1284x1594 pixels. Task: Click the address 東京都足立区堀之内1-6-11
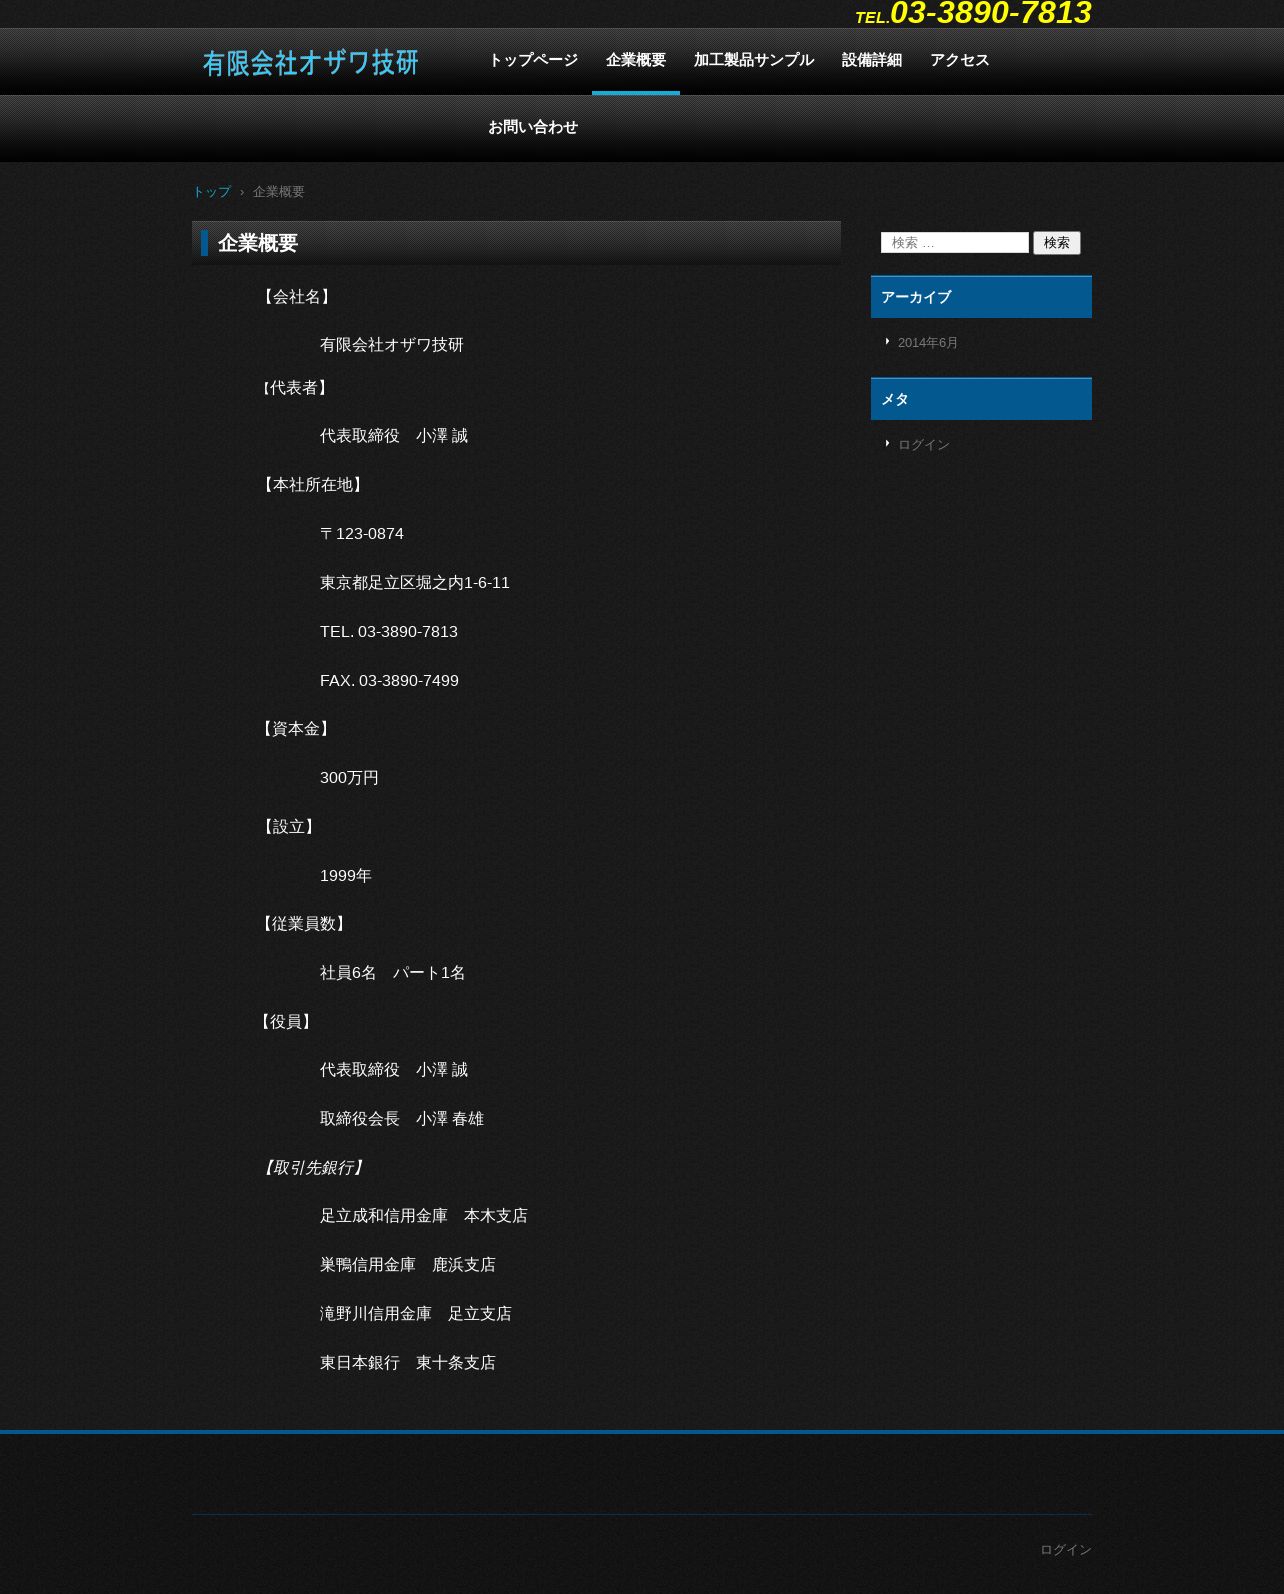pos(415,583)
